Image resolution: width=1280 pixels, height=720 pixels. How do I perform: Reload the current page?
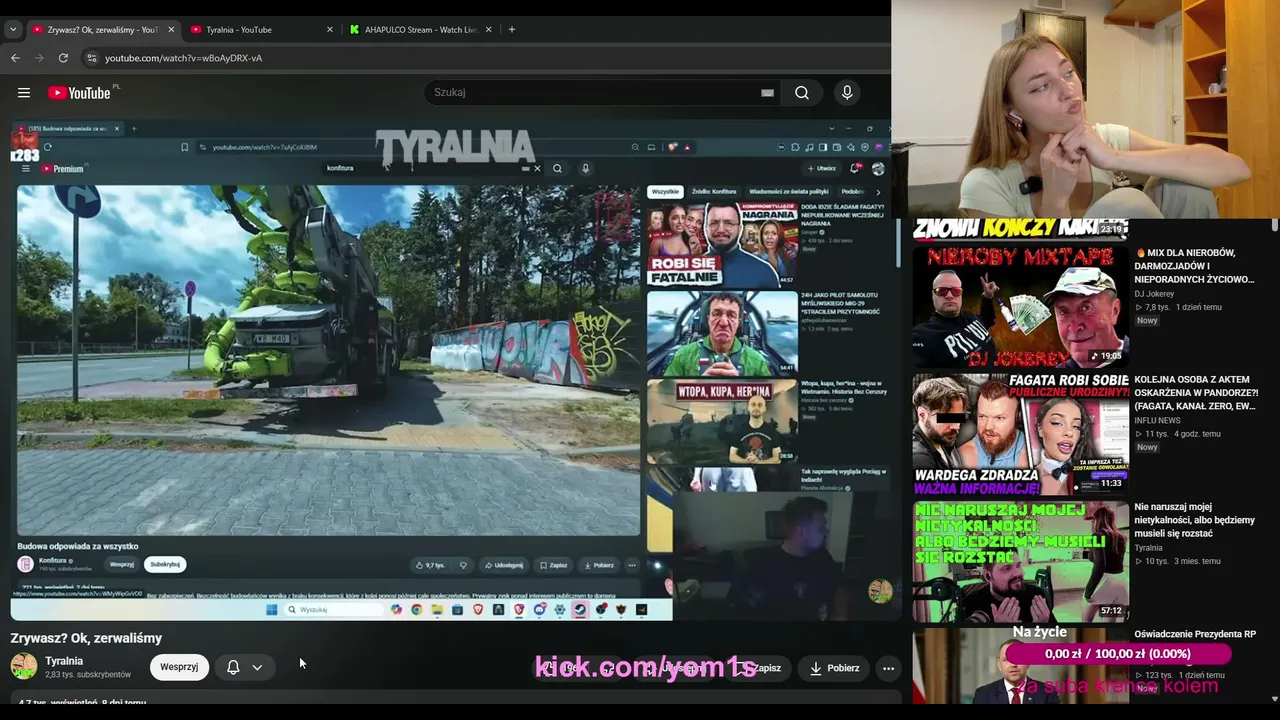click(x=63, y=58)
